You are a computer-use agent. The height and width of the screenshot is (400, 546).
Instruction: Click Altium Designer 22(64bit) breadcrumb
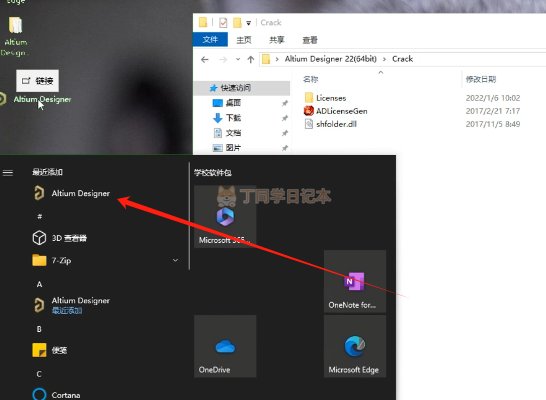(x=330, y=59)
